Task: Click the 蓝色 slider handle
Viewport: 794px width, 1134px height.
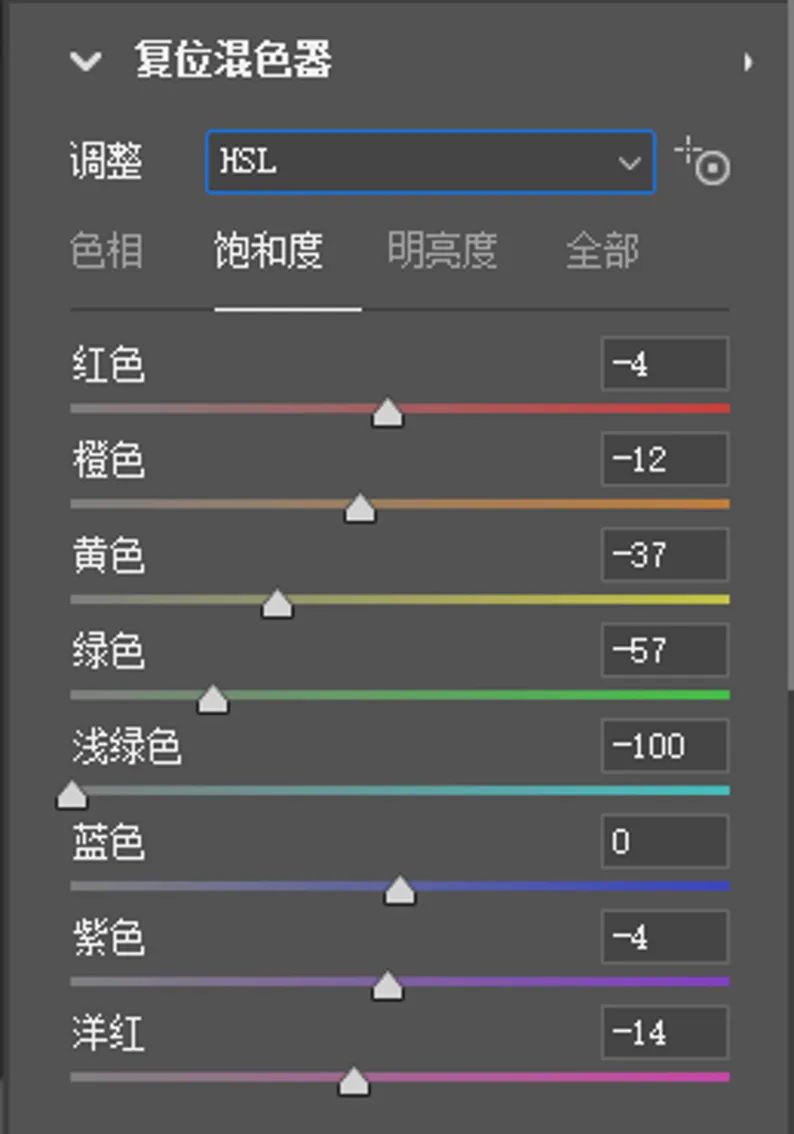Action: [x=400, y=891]
